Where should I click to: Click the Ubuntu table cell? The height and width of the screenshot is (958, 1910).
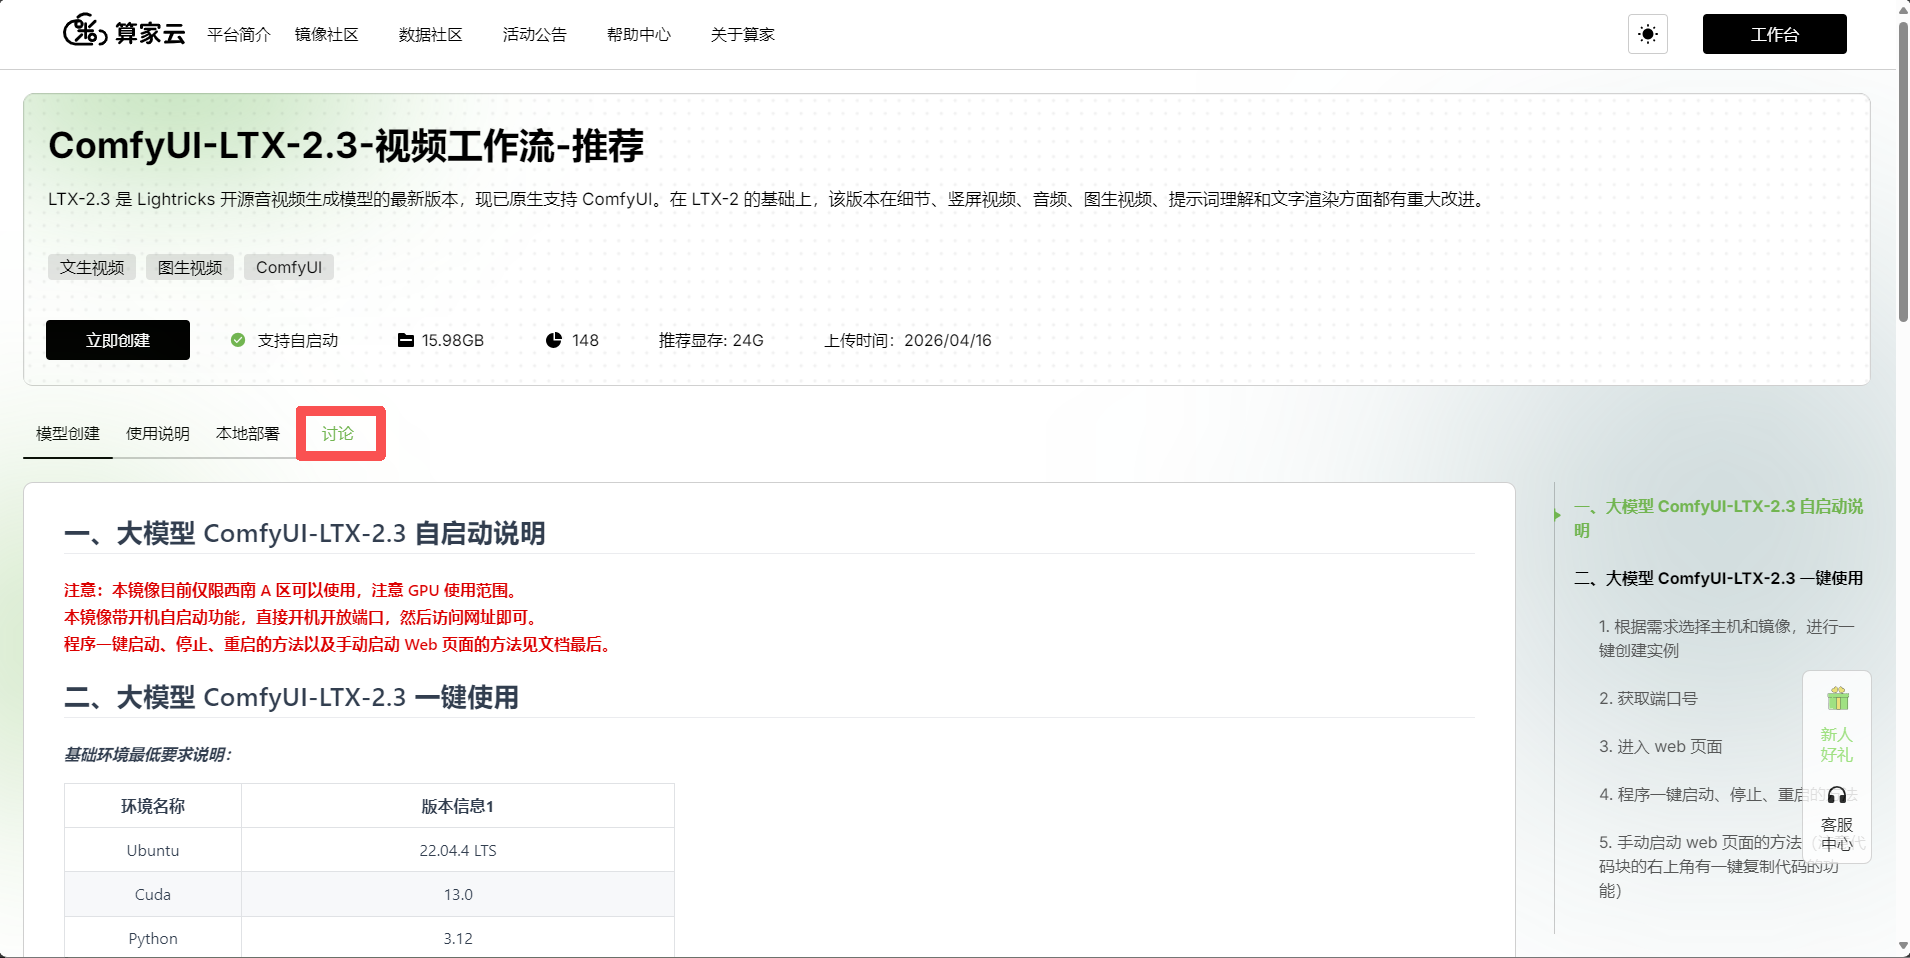(x=153, y=850)
